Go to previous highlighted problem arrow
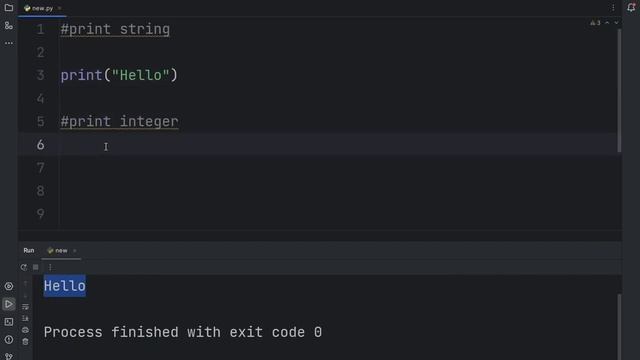This screenshot has width=640, height=360. coord(607,23)
